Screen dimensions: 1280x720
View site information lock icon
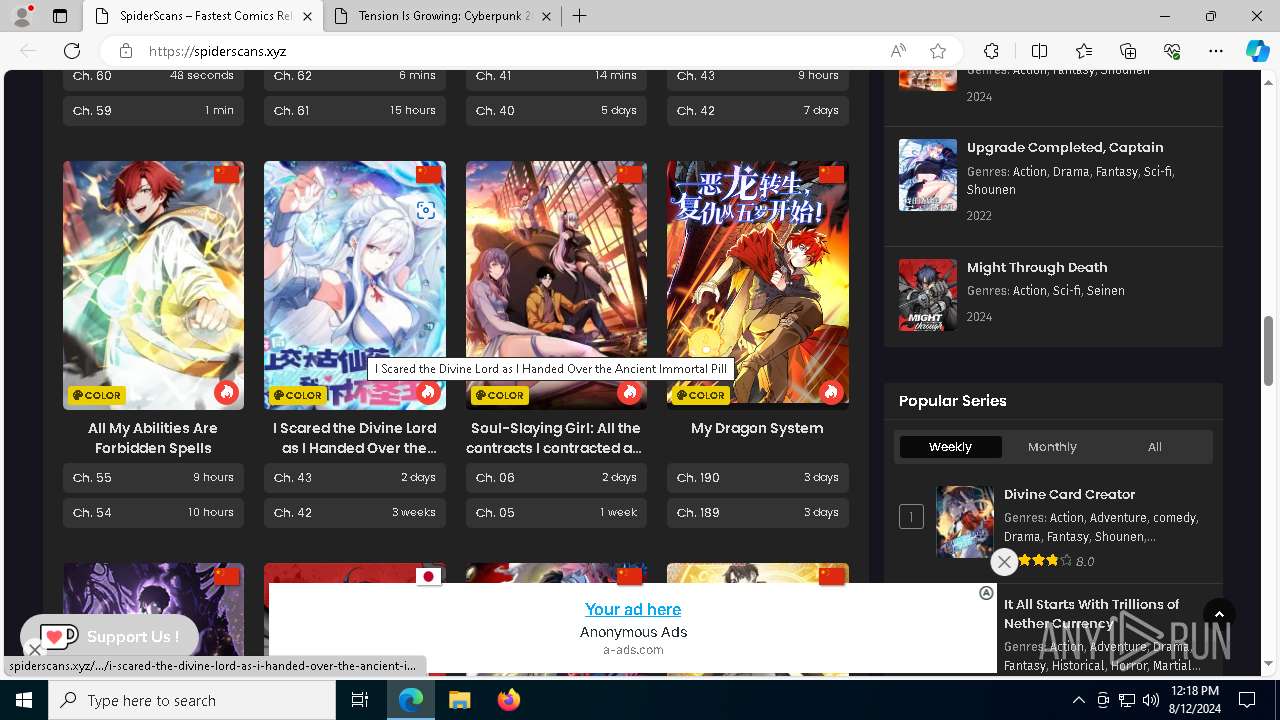click(126, 51)
